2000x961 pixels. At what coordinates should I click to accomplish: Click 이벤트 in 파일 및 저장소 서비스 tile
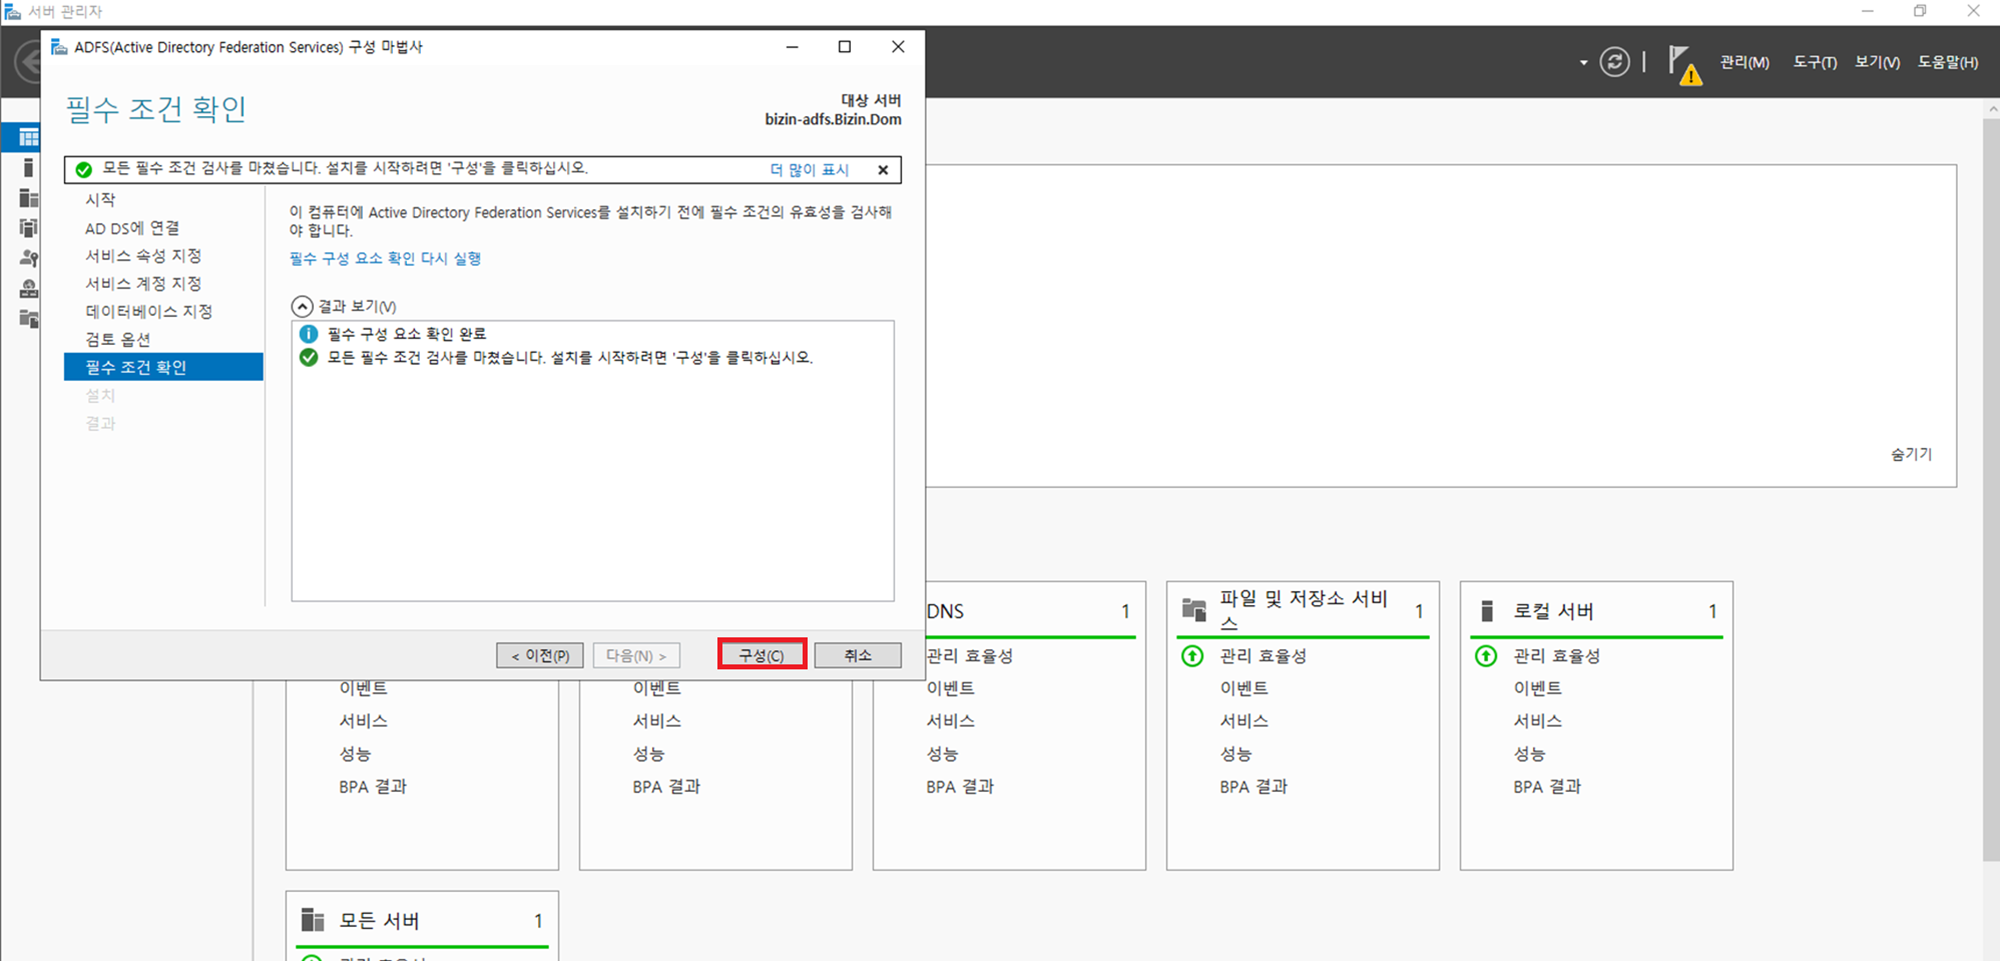[1244, 688]
